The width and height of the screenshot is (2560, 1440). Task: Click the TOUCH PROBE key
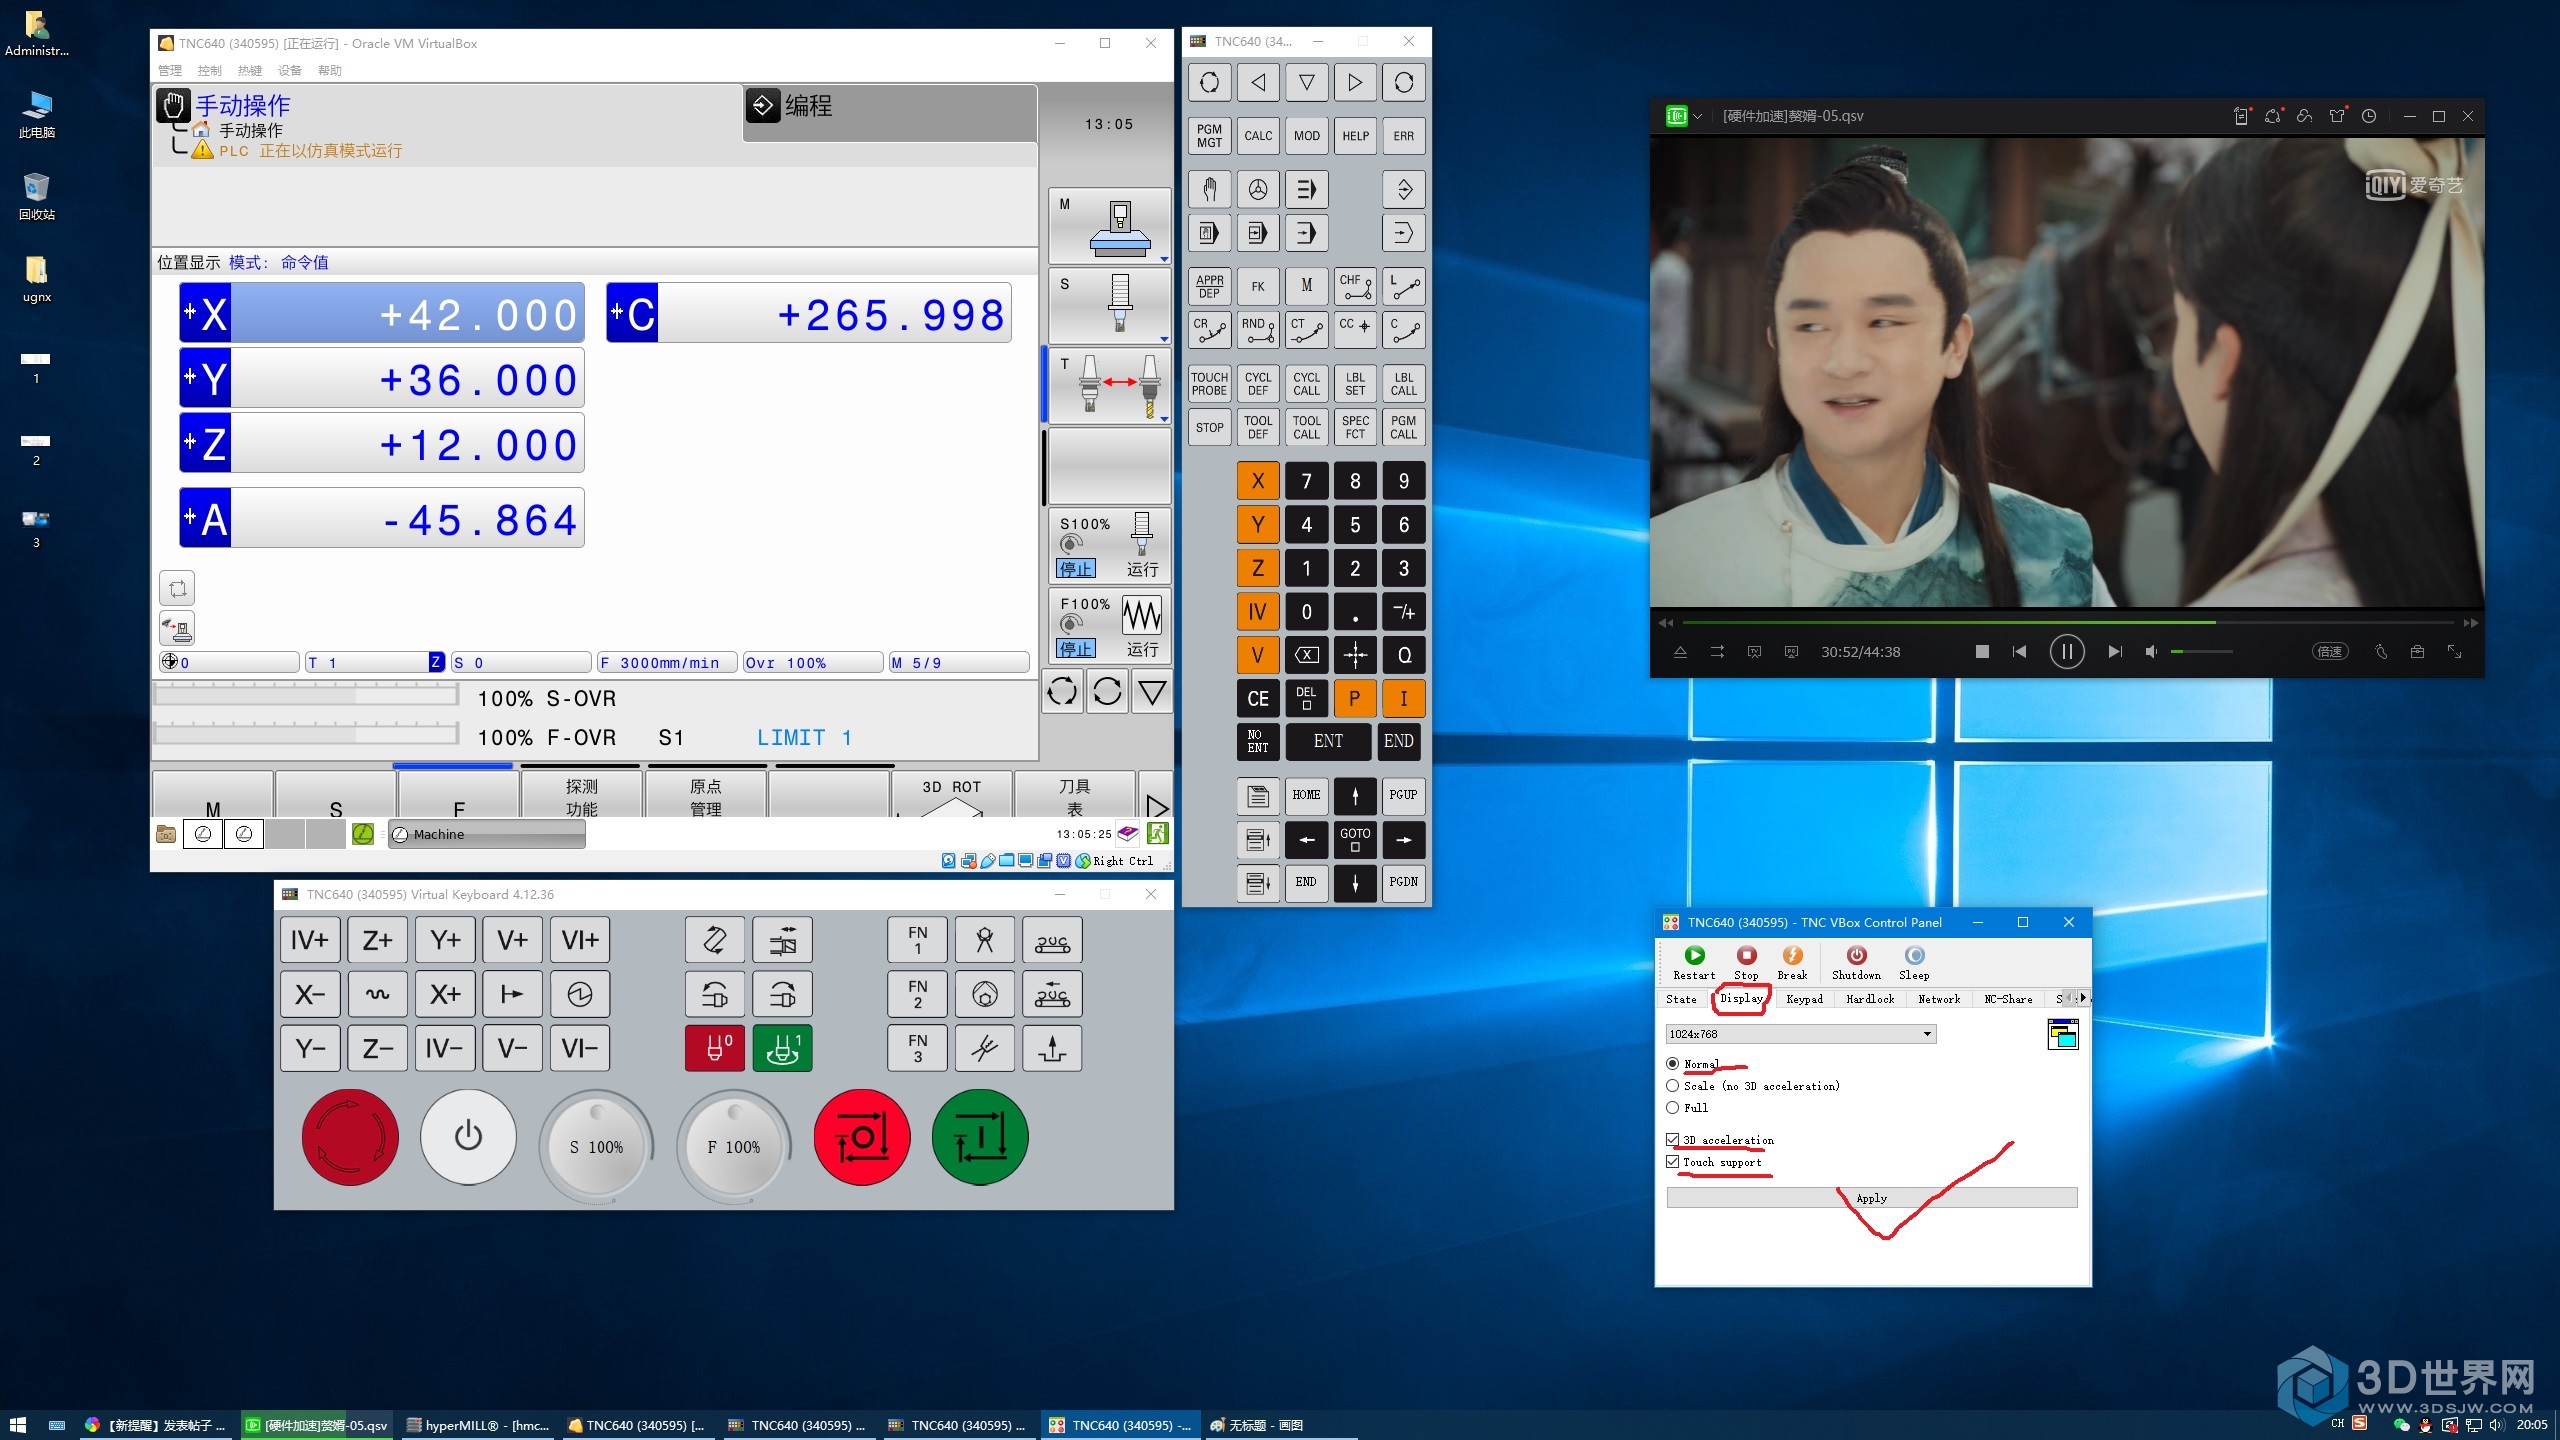pyautogui.click(x=1209, y=384)
